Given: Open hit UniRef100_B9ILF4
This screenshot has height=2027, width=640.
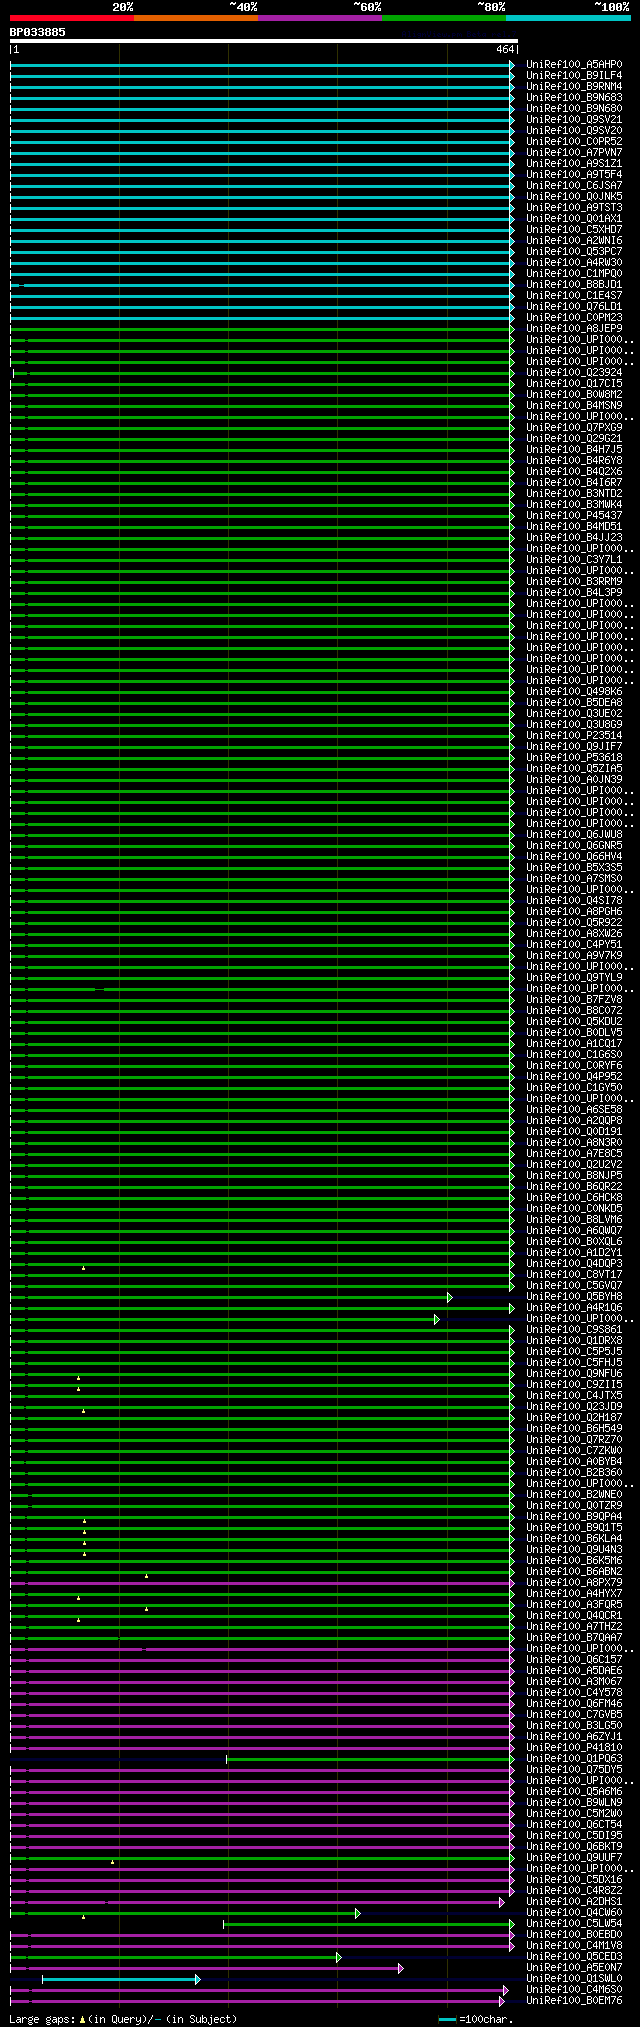Looking at the screenshot, I should (x=574, y=76).
